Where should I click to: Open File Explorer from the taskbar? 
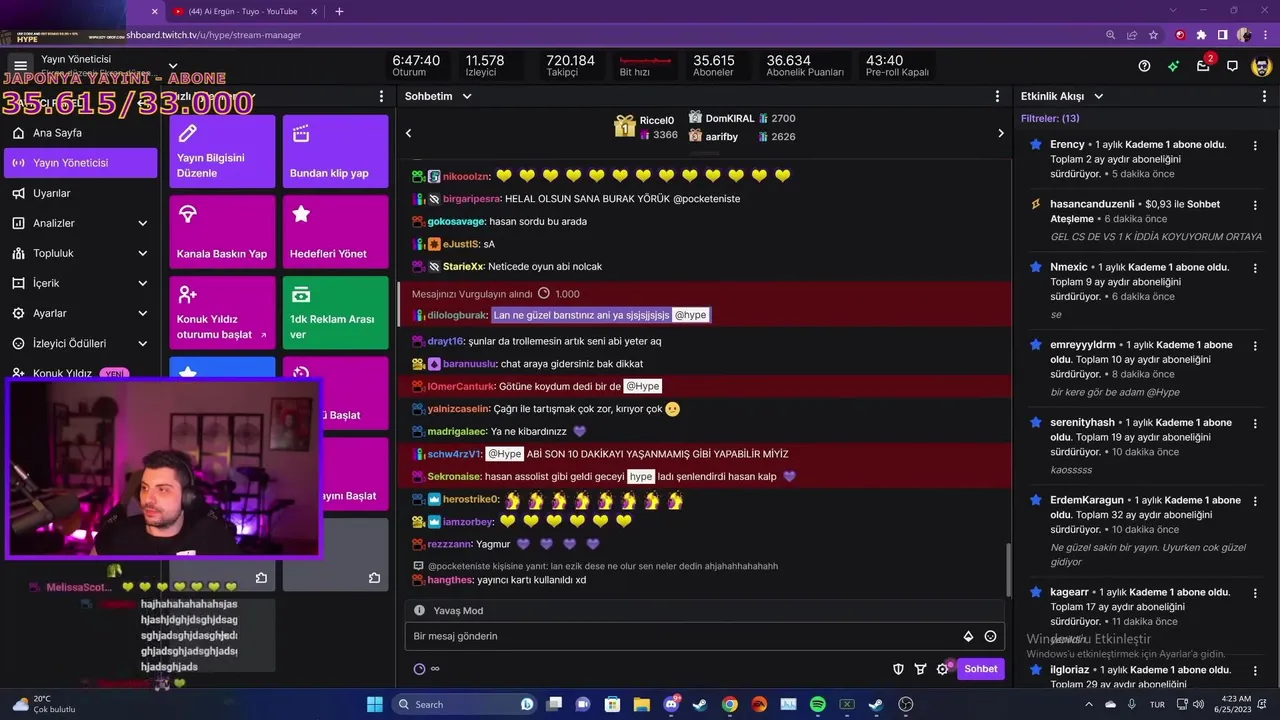pos(642,704)
